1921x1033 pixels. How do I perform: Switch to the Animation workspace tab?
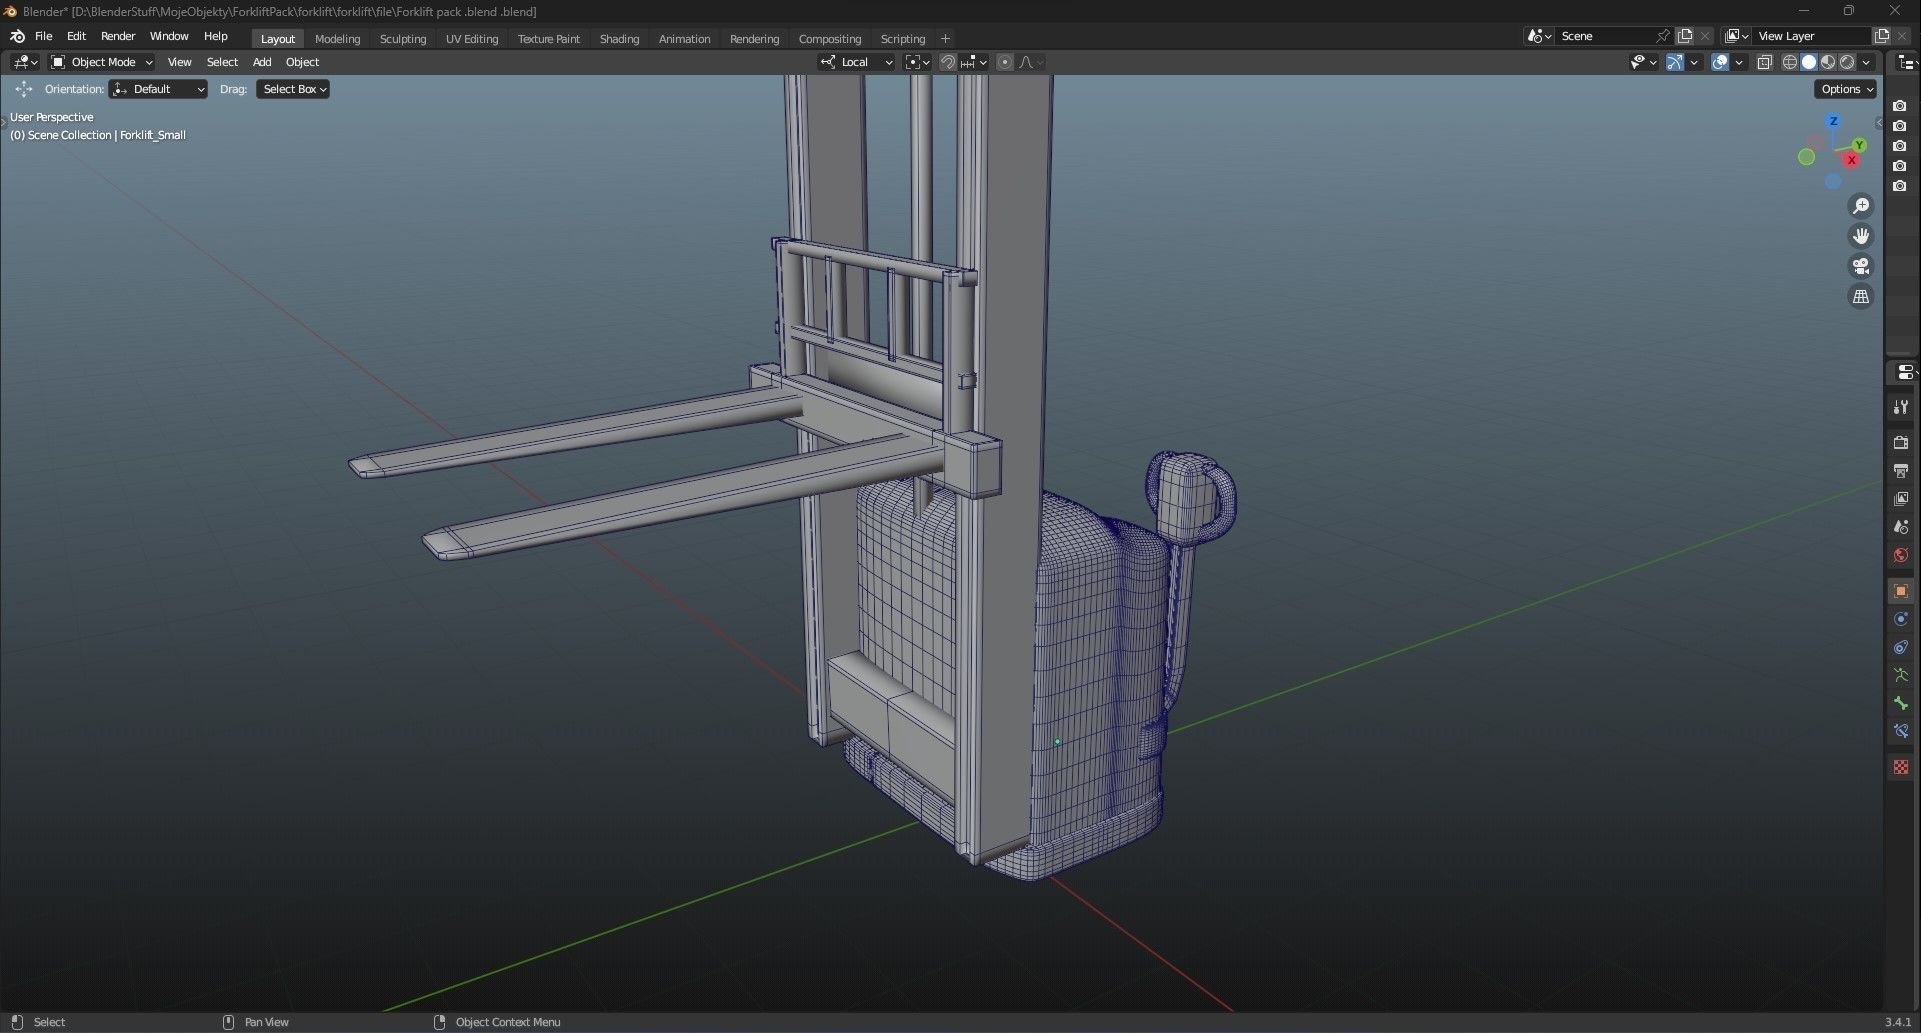[684, 39]
